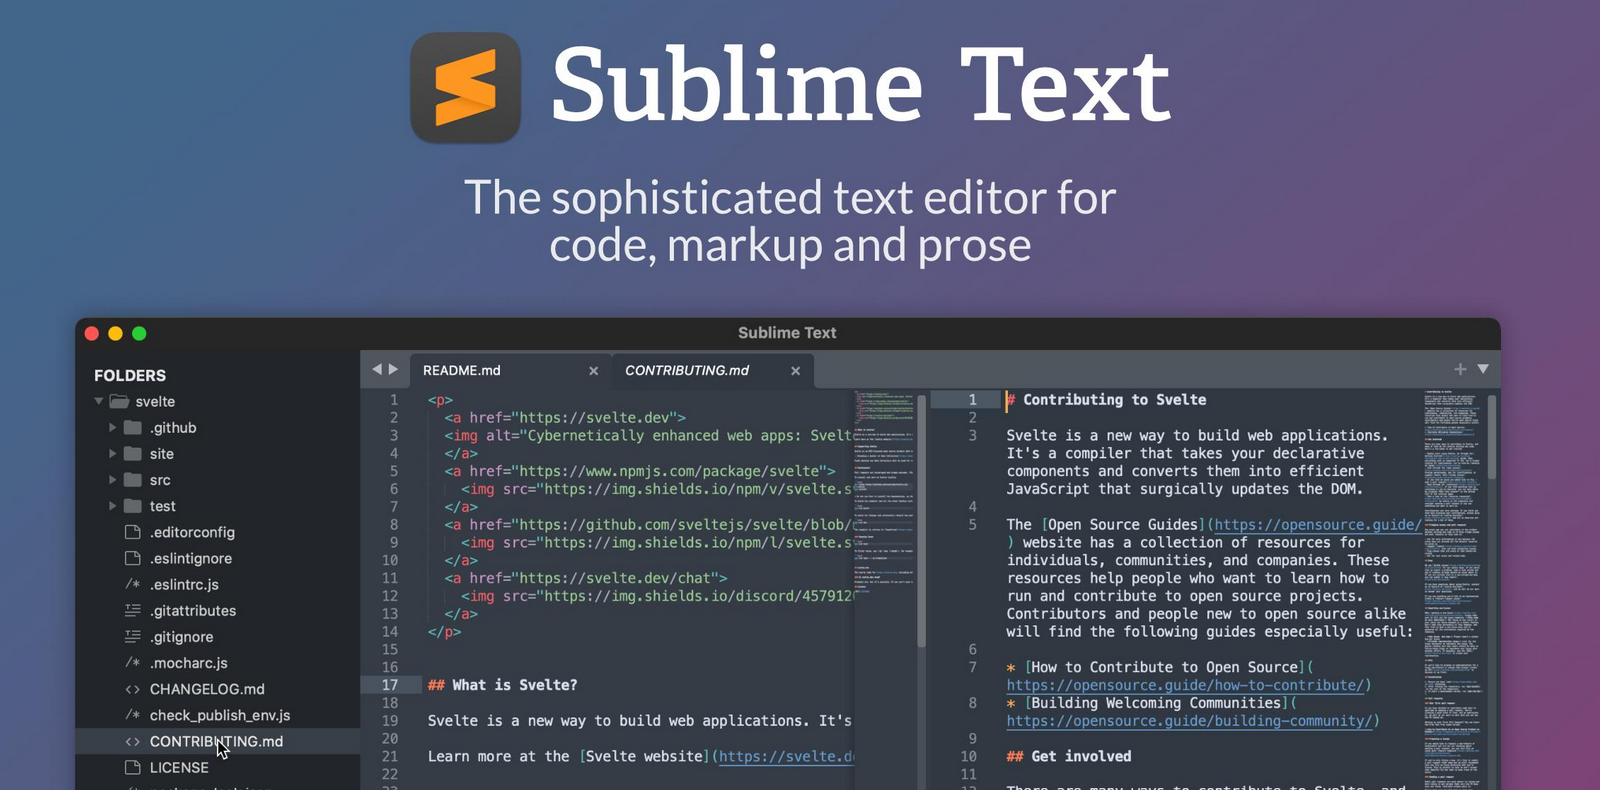Click the right pane vertical scrollbar
This screenshot has height=790, width=1600.
click(x=1491, y=438)
